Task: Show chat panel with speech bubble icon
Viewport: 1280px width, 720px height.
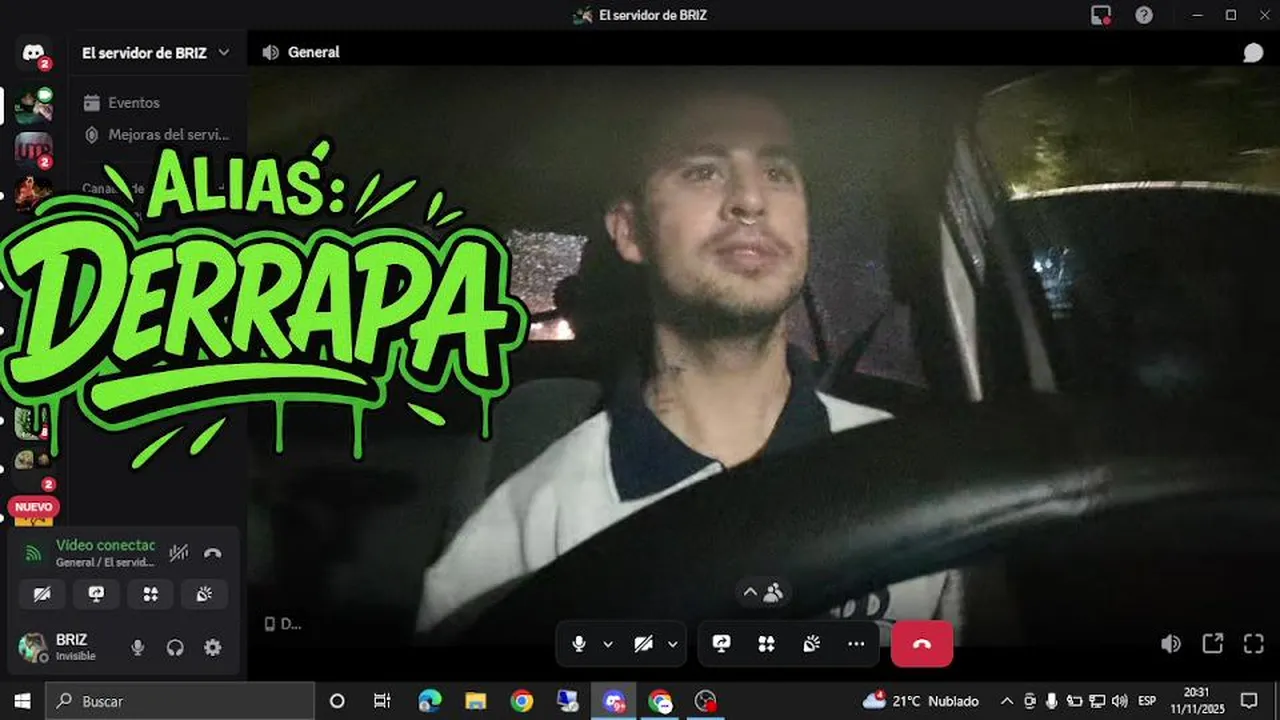Action: (x=1253, y=52)
